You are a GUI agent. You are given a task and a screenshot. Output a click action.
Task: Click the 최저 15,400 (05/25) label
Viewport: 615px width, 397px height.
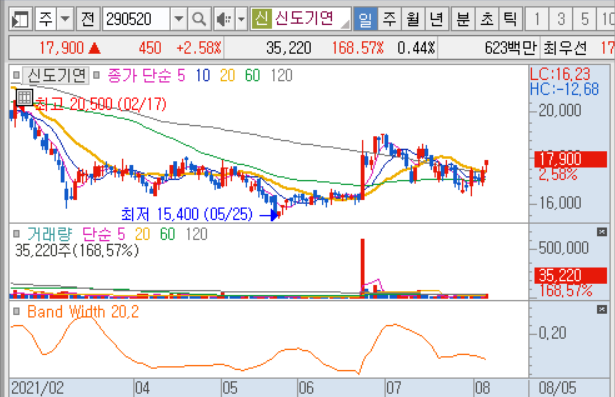point(187,214)
